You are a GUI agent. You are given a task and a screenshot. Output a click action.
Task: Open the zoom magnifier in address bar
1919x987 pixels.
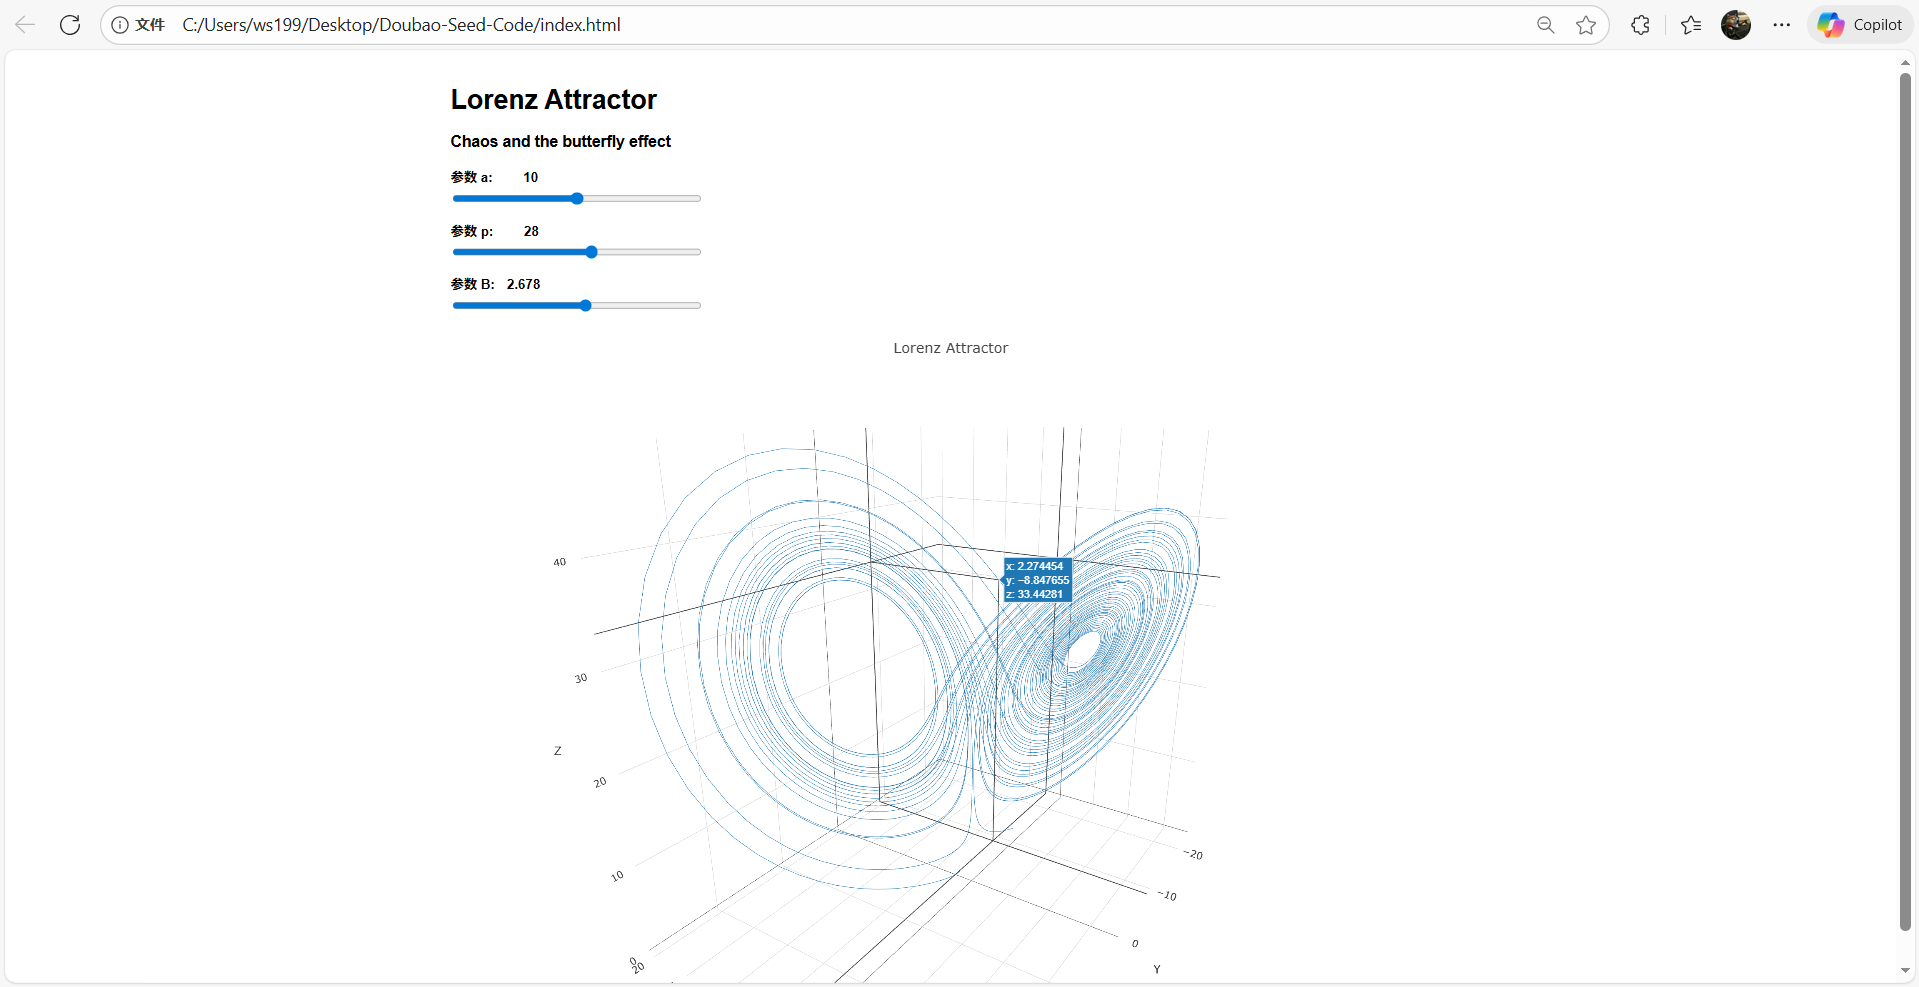(1545, 25)
